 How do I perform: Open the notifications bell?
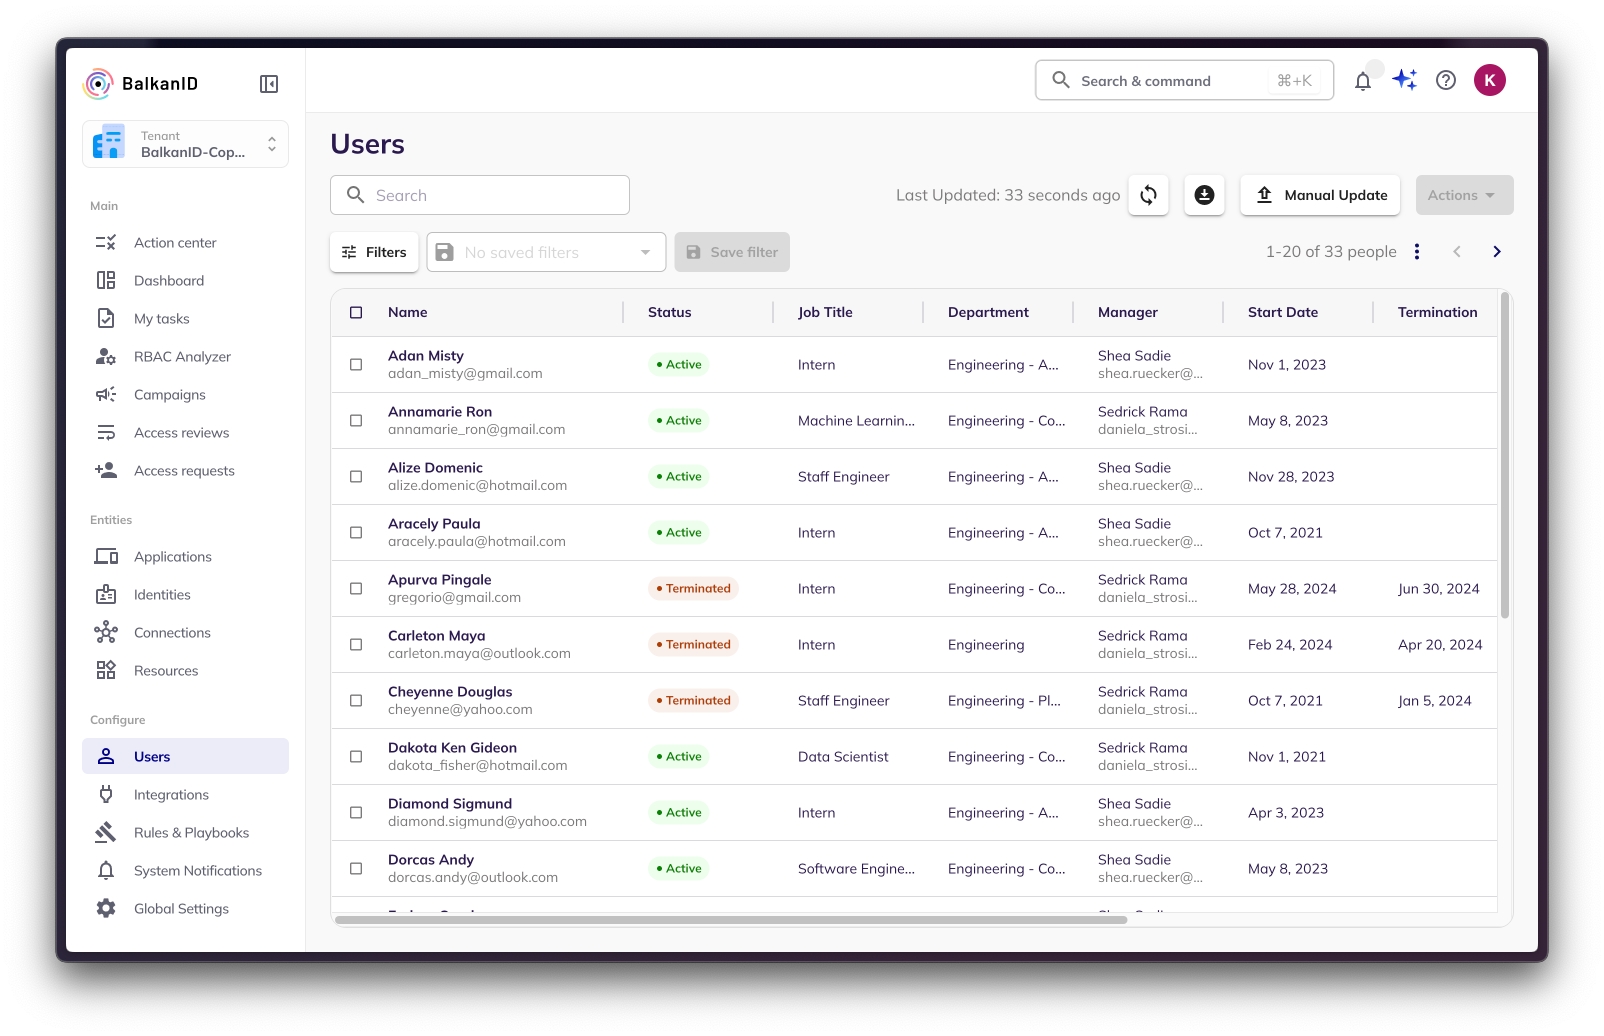tap(1362, 81)
